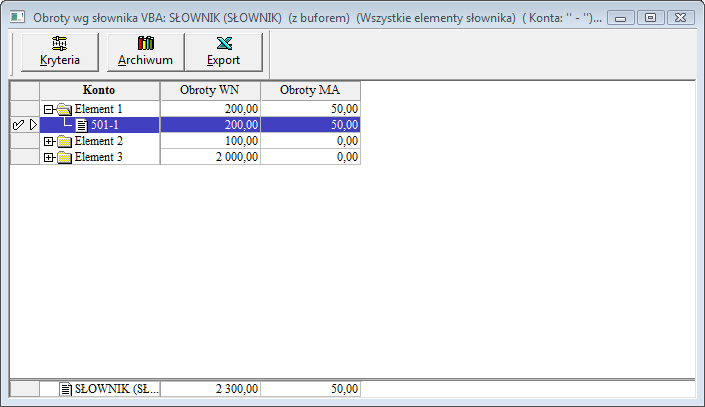Screen dimensions: 705x407
Task: Export data using the Export button
Action: (223, 52)
